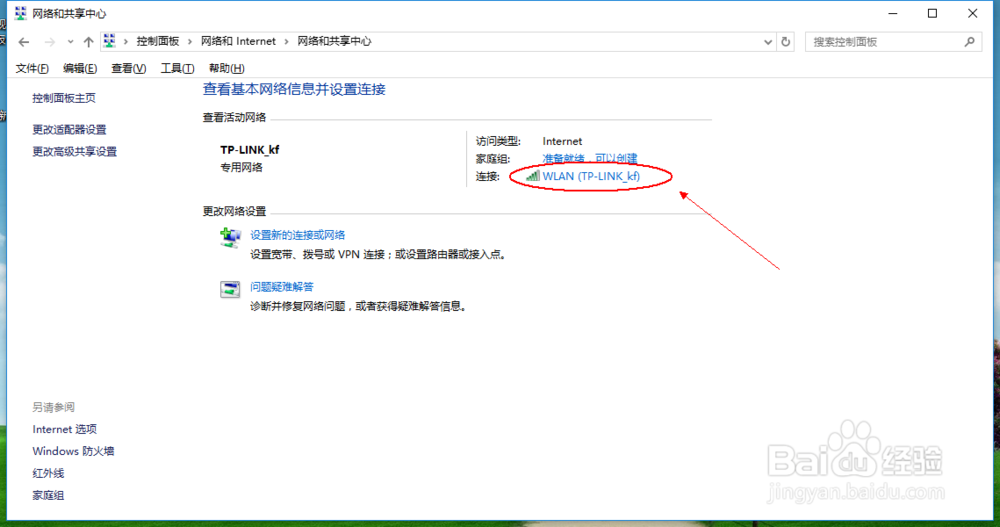The width and height of the screenshot is (1000, 527).
Task: Click the new connection setup icon
Action: tap(230, 238)
